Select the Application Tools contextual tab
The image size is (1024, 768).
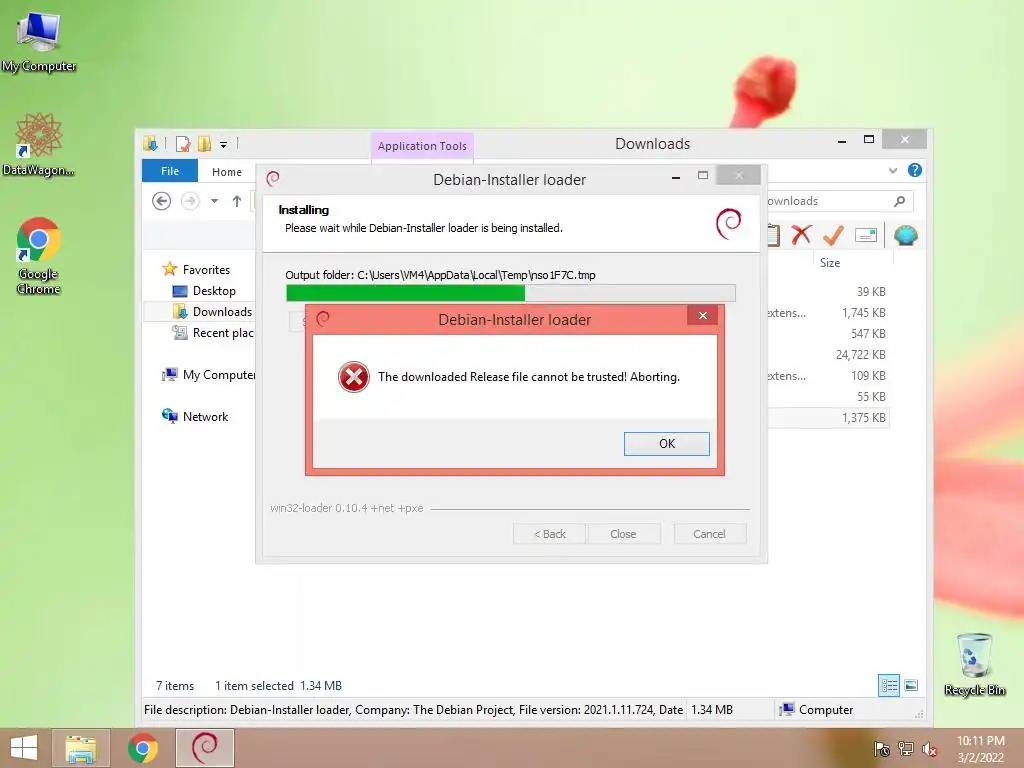[x=422, y=146]
